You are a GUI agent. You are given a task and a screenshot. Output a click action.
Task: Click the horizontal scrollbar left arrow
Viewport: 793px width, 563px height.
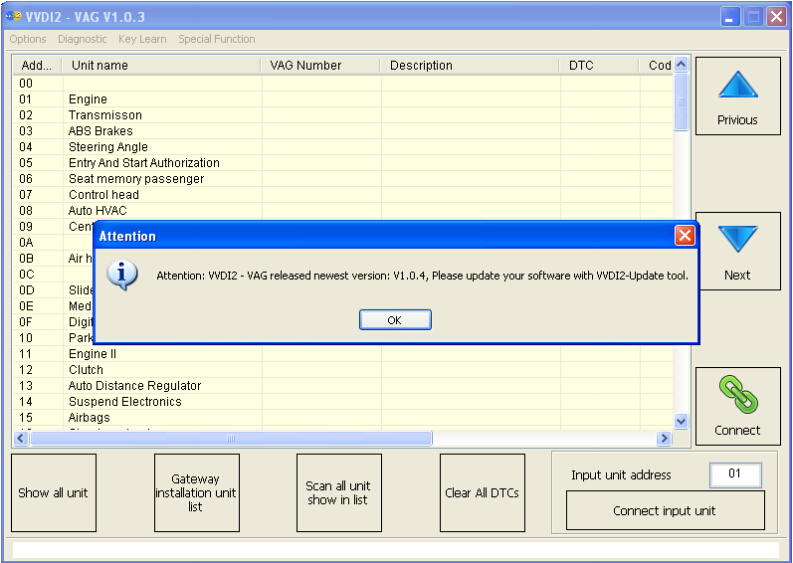coord(20,438)
